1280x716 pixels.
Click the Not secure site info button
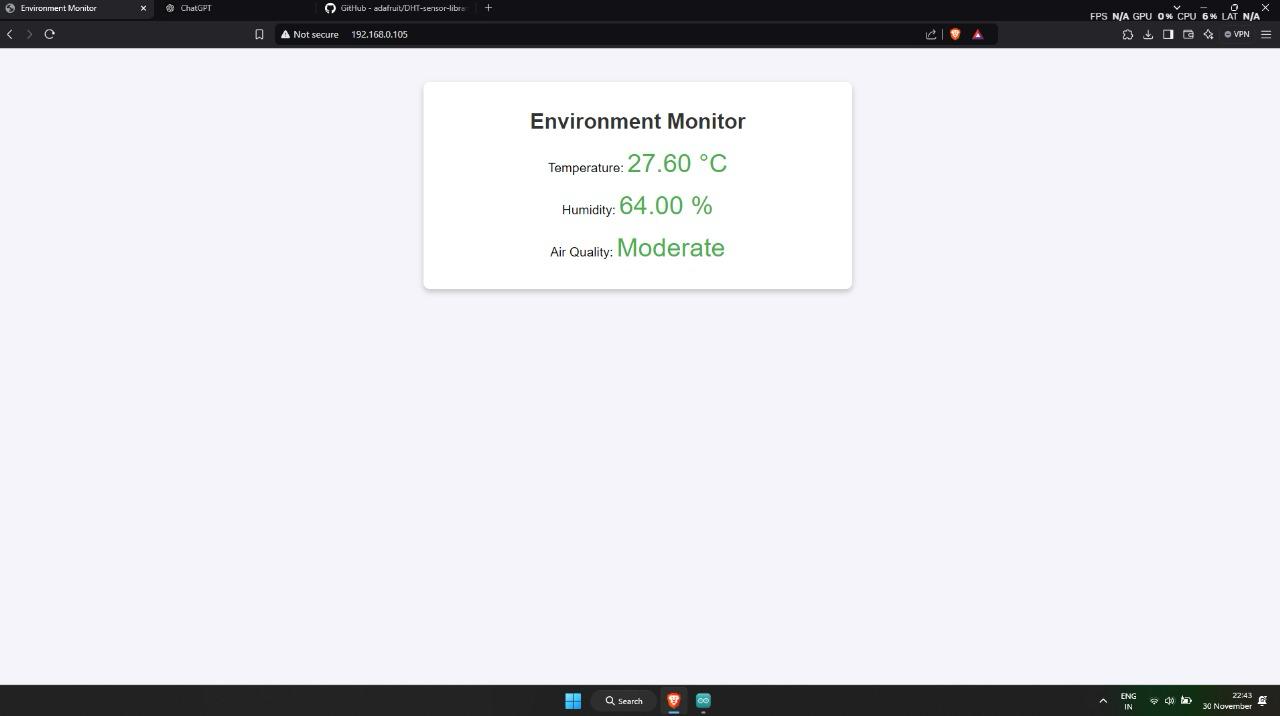[310, 34]
